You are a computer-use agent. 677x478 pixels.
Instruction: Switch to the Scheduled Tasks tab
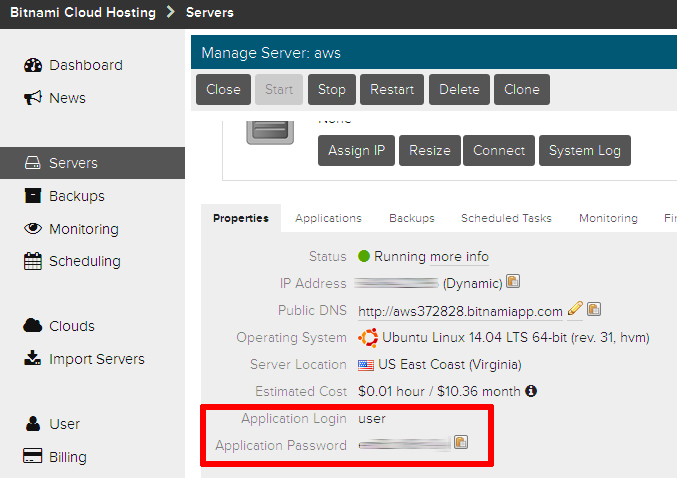tap(506, 218)
